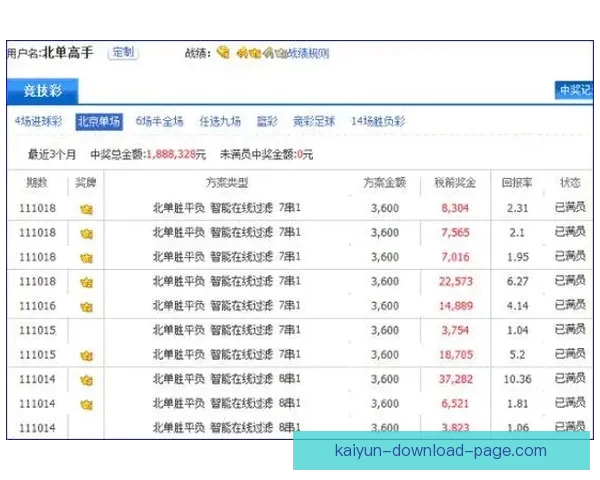Click the first gold trophy icon after 战绩:
Image resolution: width=600 pixels, height=480 pixels.
tap(223, 52)
